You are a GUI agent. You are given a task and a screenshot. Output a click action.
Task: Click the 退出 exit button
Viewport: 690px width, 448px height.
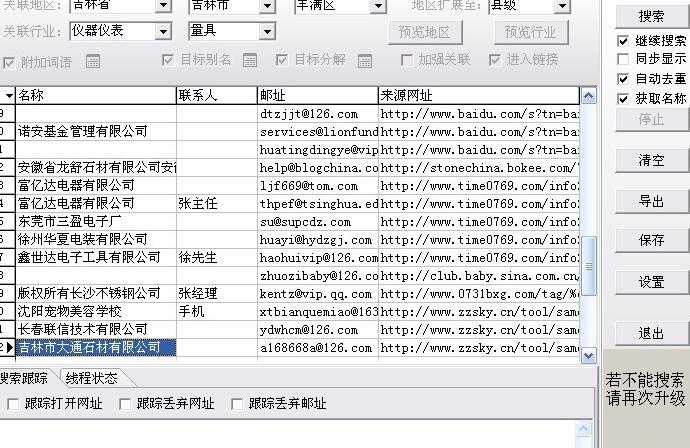coord(651,333)
